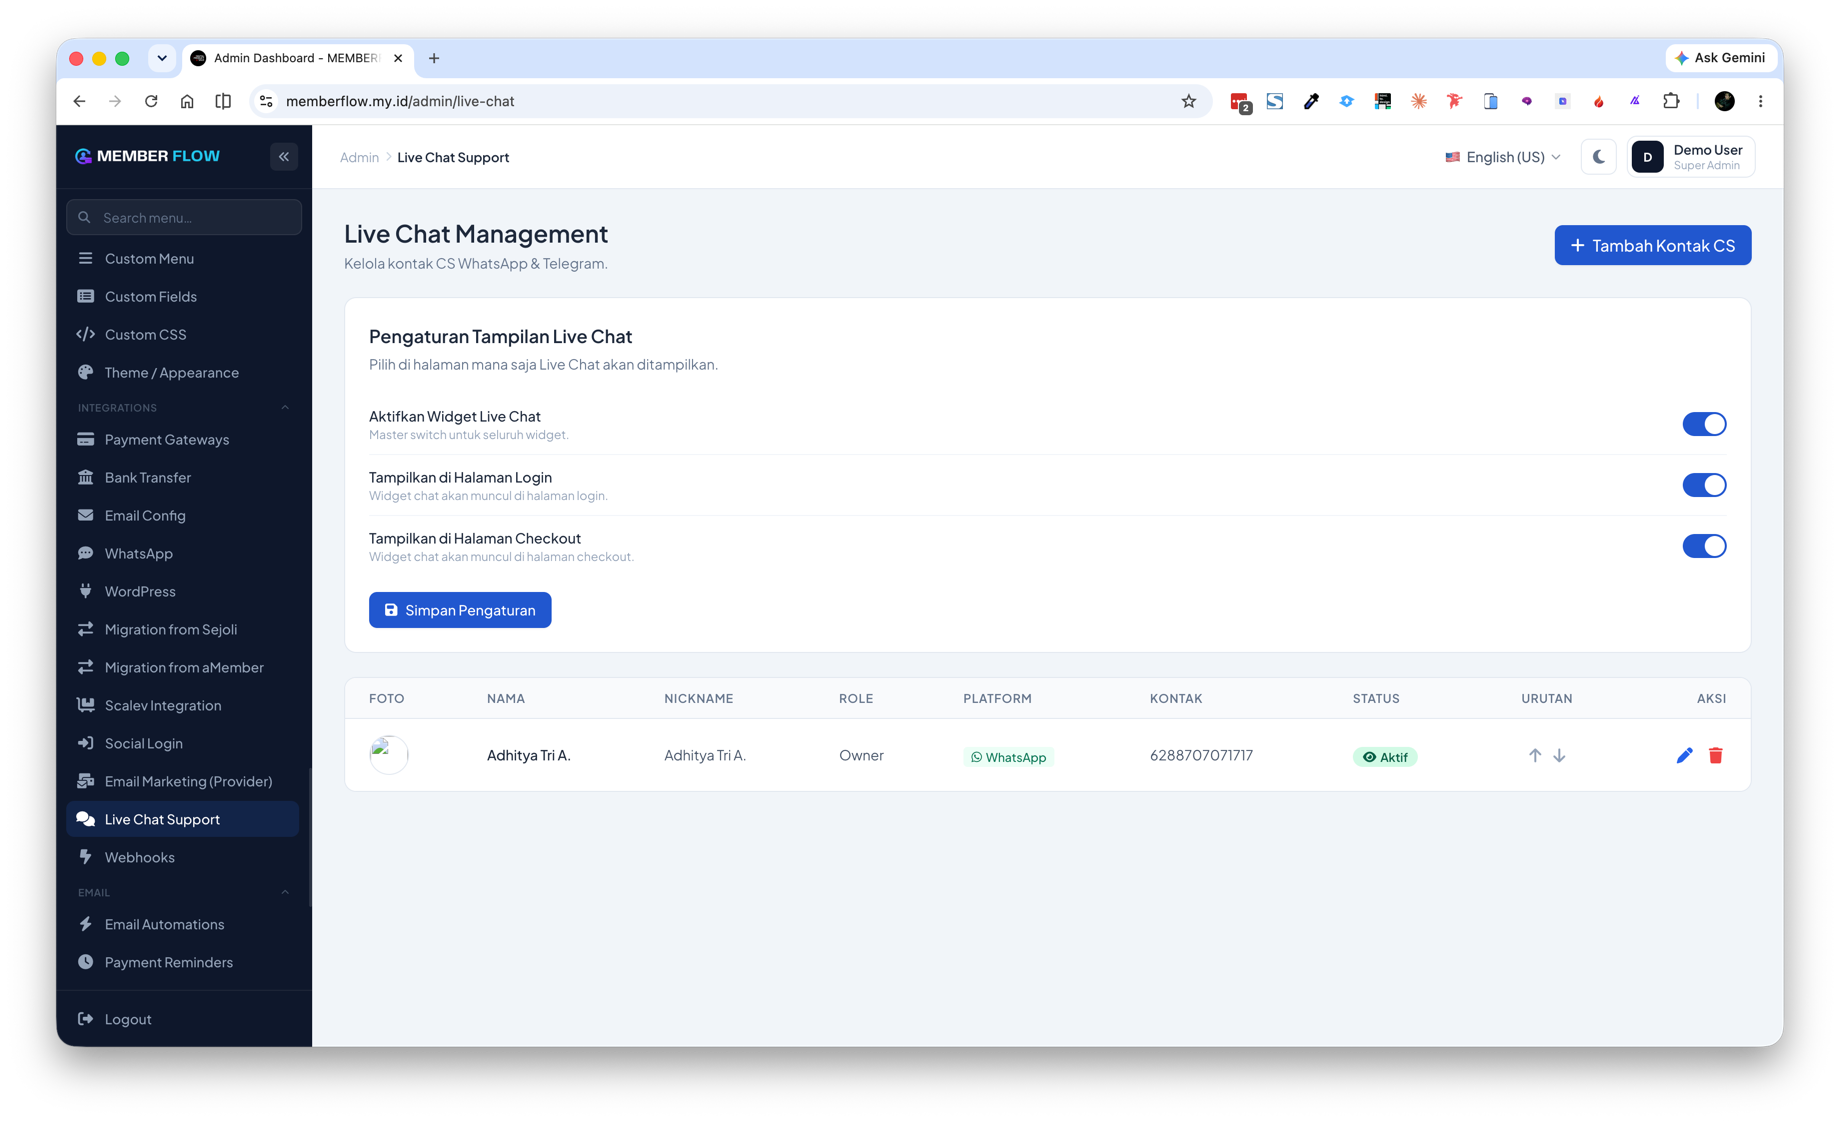The height and width of the screenshot is (1121, 1840).
Task: Click the Custom Fields icon in the sidebar
Action: click(86, 296)
